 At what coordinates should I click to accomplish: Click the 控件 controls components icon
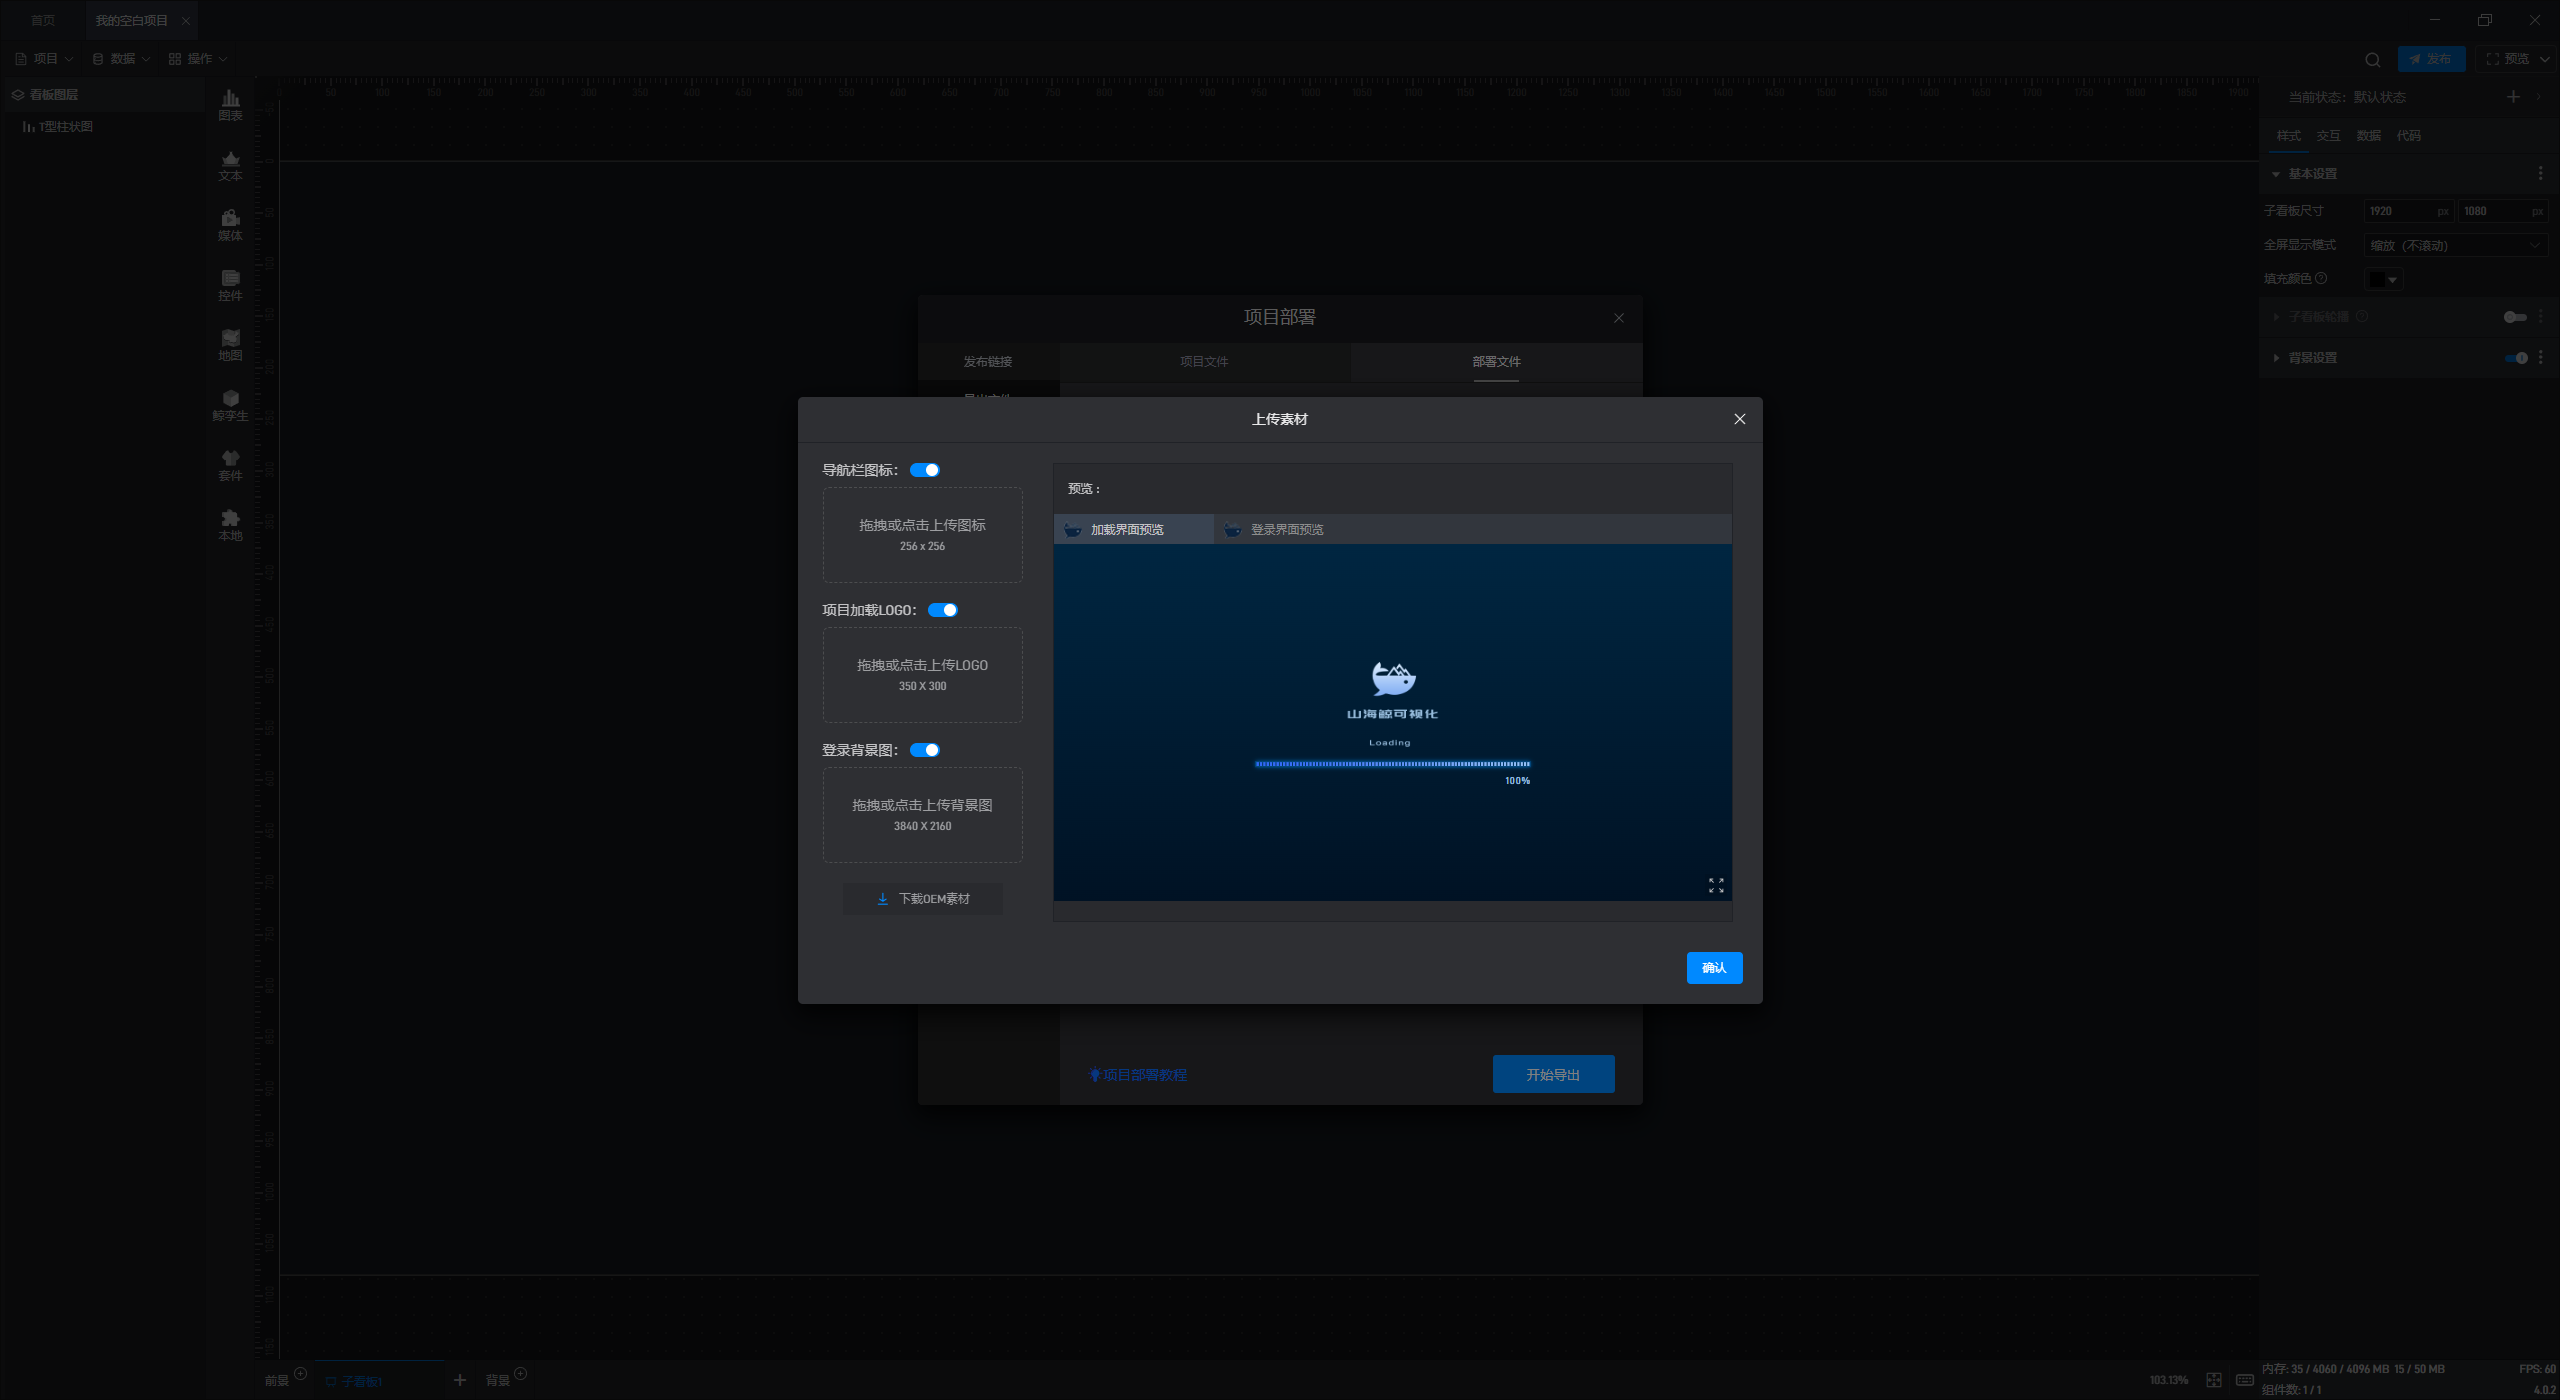230,285
